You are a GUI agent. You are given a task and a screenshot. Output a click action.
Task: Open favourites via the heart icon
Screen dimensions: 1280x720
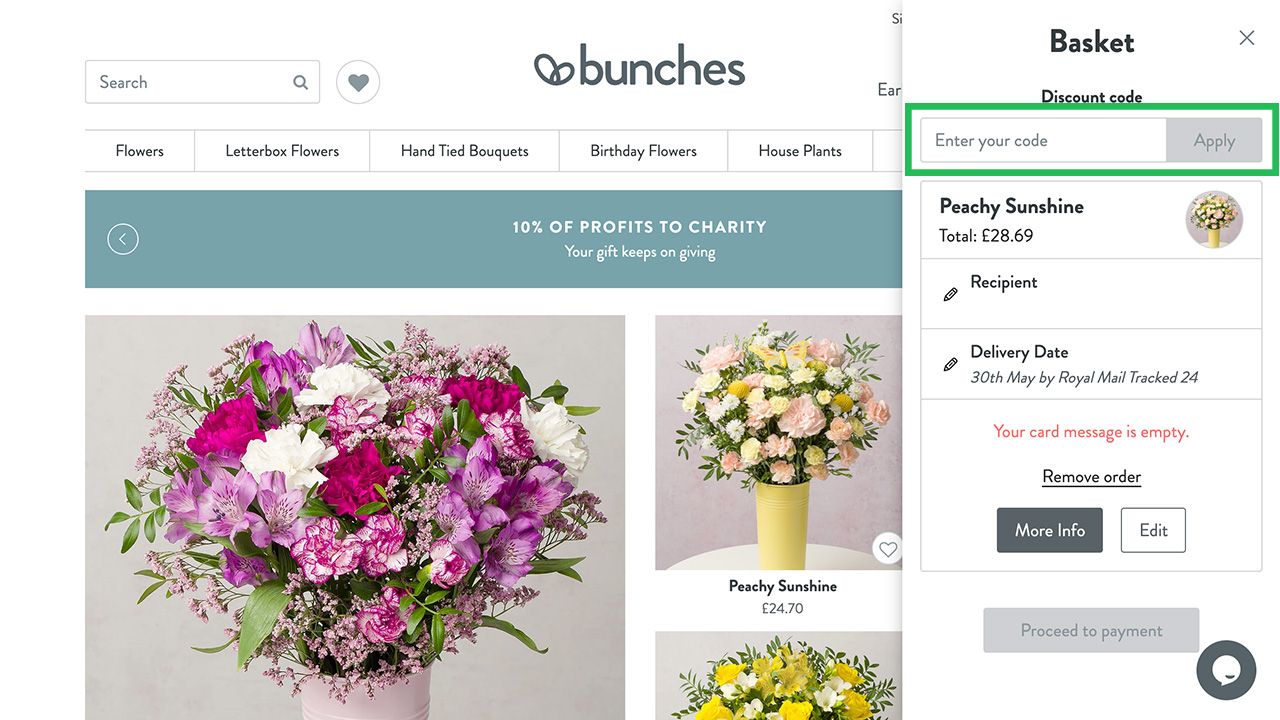click(x=358, y=82)
